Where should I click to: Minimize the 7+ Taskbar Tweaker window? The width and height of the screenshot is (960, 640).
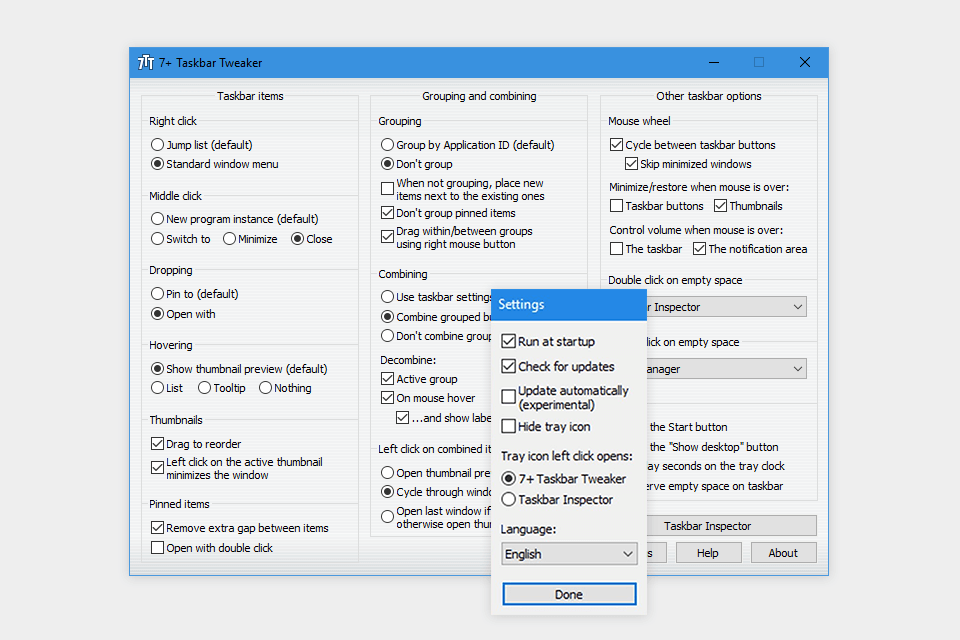[714, 62]
